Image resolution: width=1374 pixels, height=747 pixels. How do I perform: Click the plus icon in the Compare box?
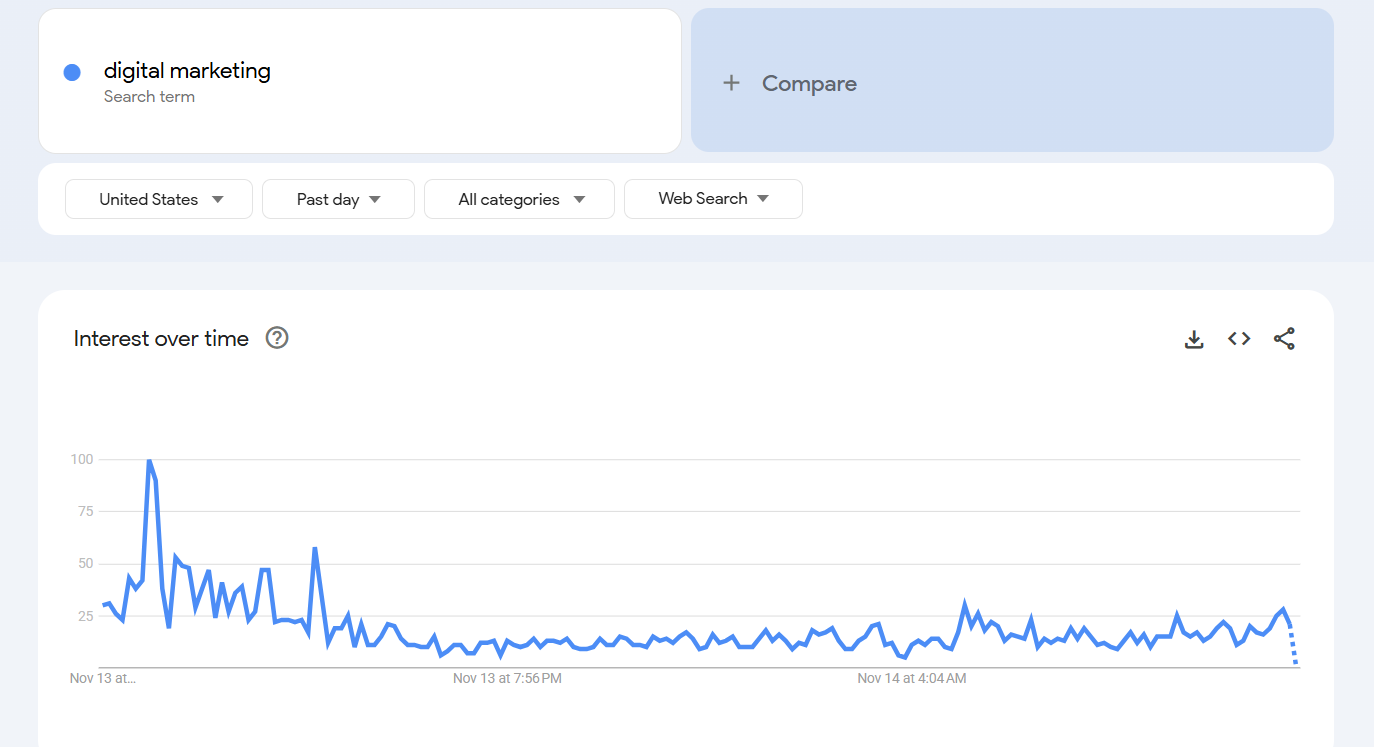point(731,83)
